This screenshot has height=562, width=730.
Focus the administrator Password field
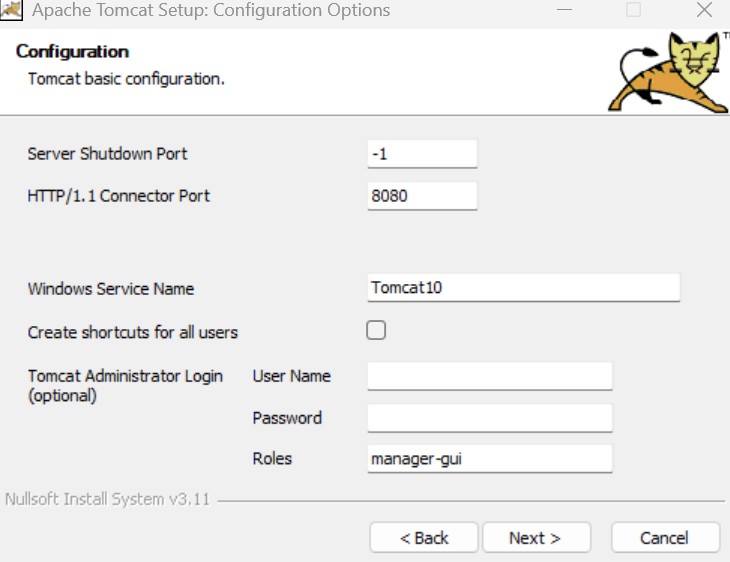click(x=490, y=418)
